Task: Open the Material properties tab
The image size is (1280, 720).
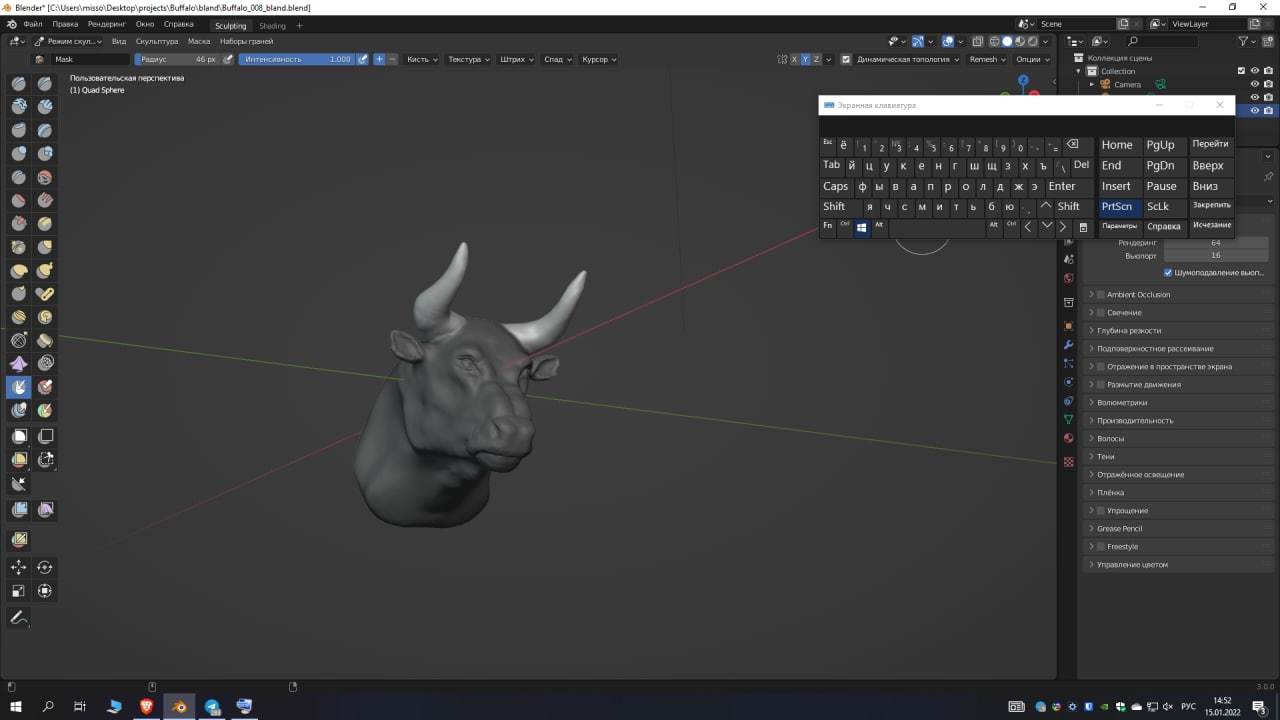Action: [1068, 438]
